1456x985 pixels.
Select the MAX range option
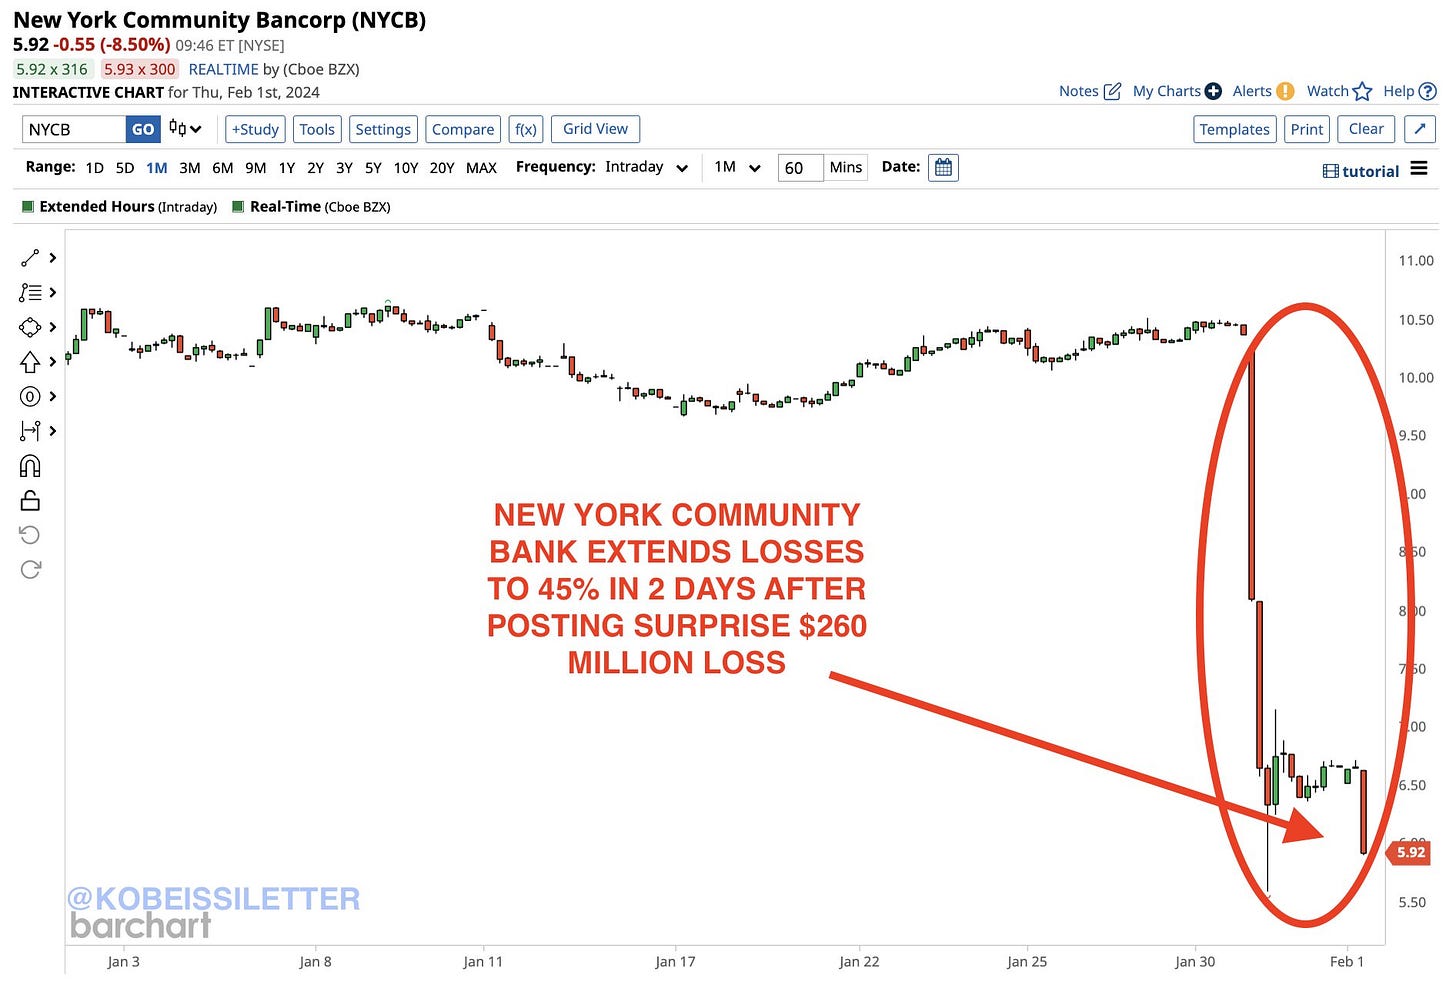point(481,168)
